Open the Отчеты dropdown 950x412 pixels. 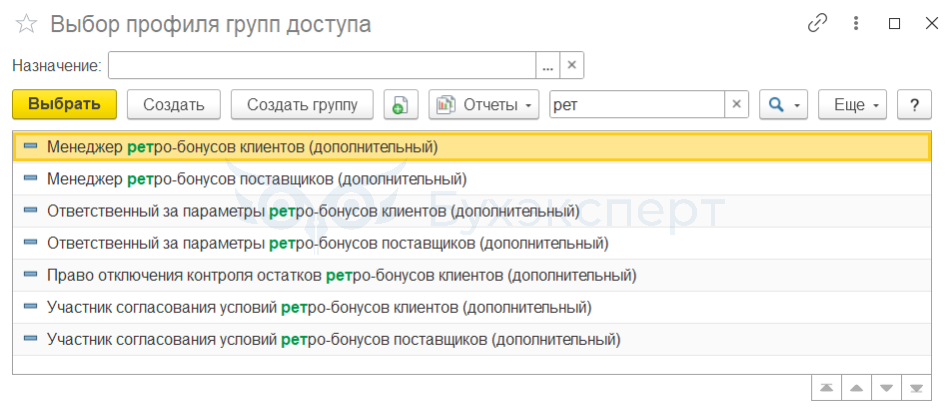click(484, 105)
